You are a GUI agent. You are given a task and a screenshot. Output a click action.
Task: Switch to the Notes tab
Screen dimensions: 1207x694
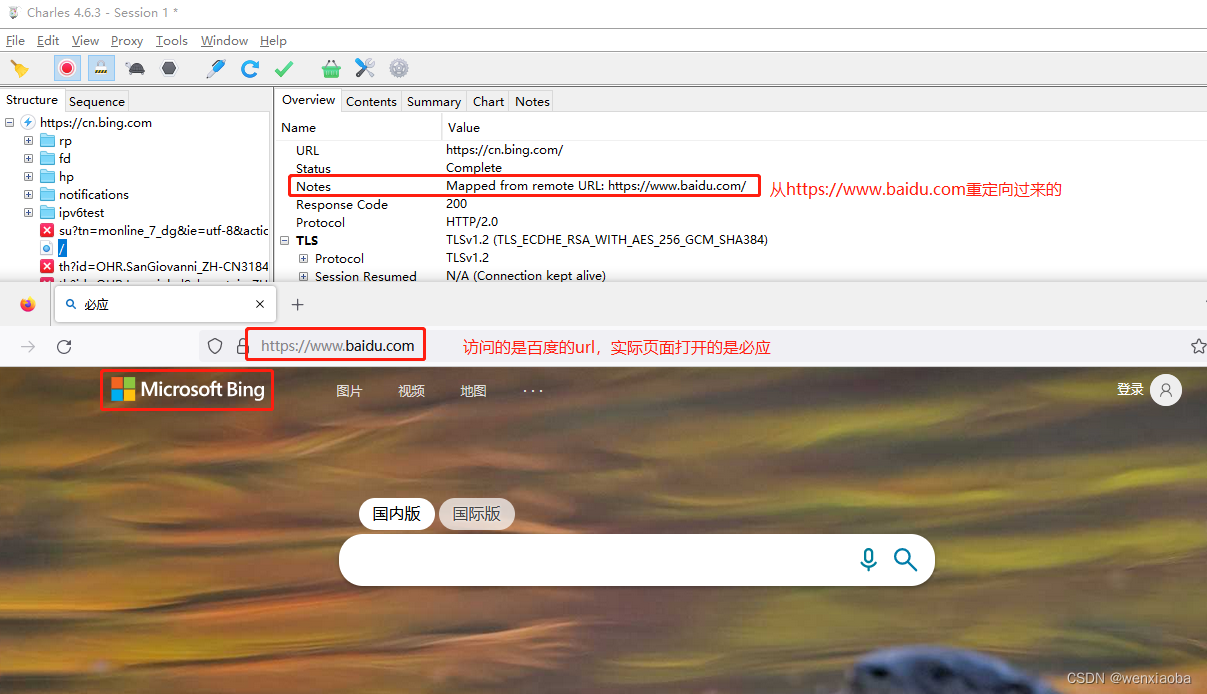coord(532,101)
